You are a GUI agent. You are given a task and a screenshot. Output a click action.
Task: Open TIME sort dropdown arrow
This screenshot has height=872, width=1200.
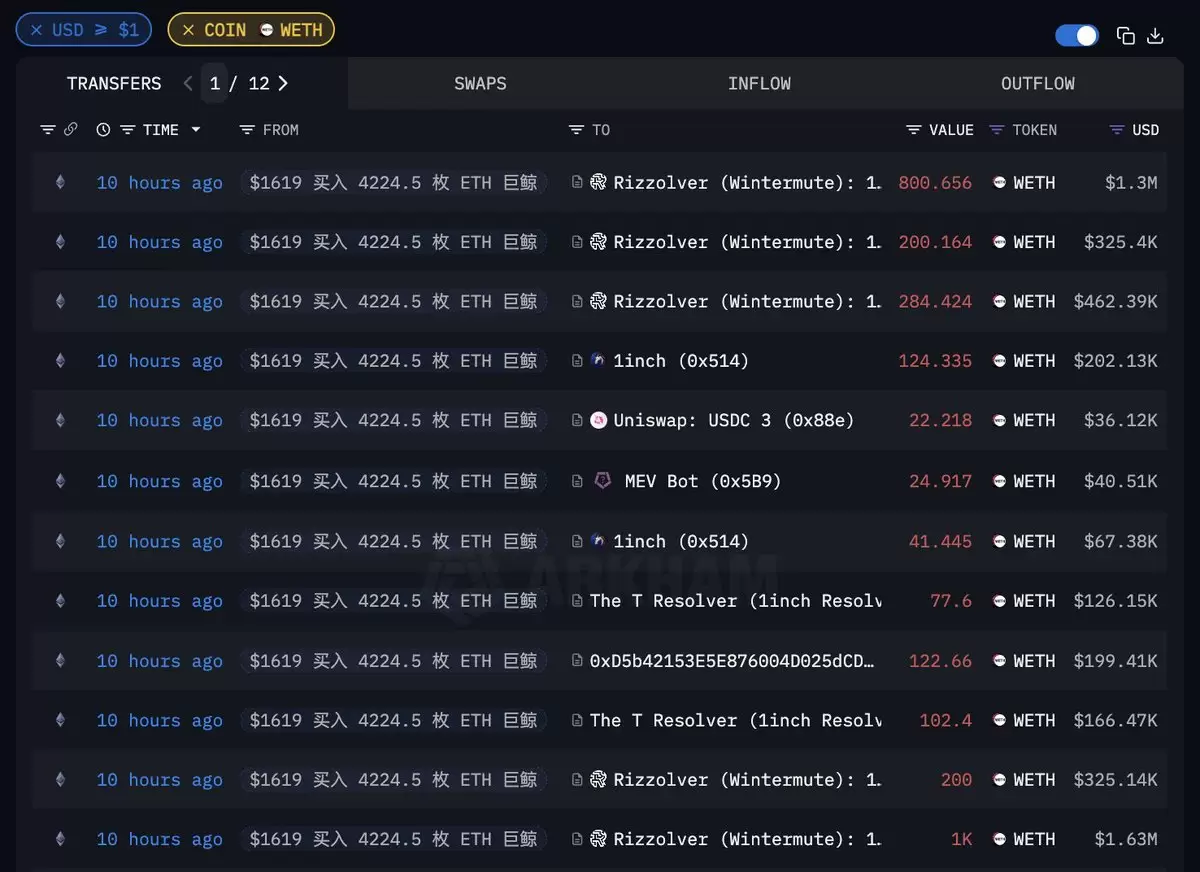(196, 130)
